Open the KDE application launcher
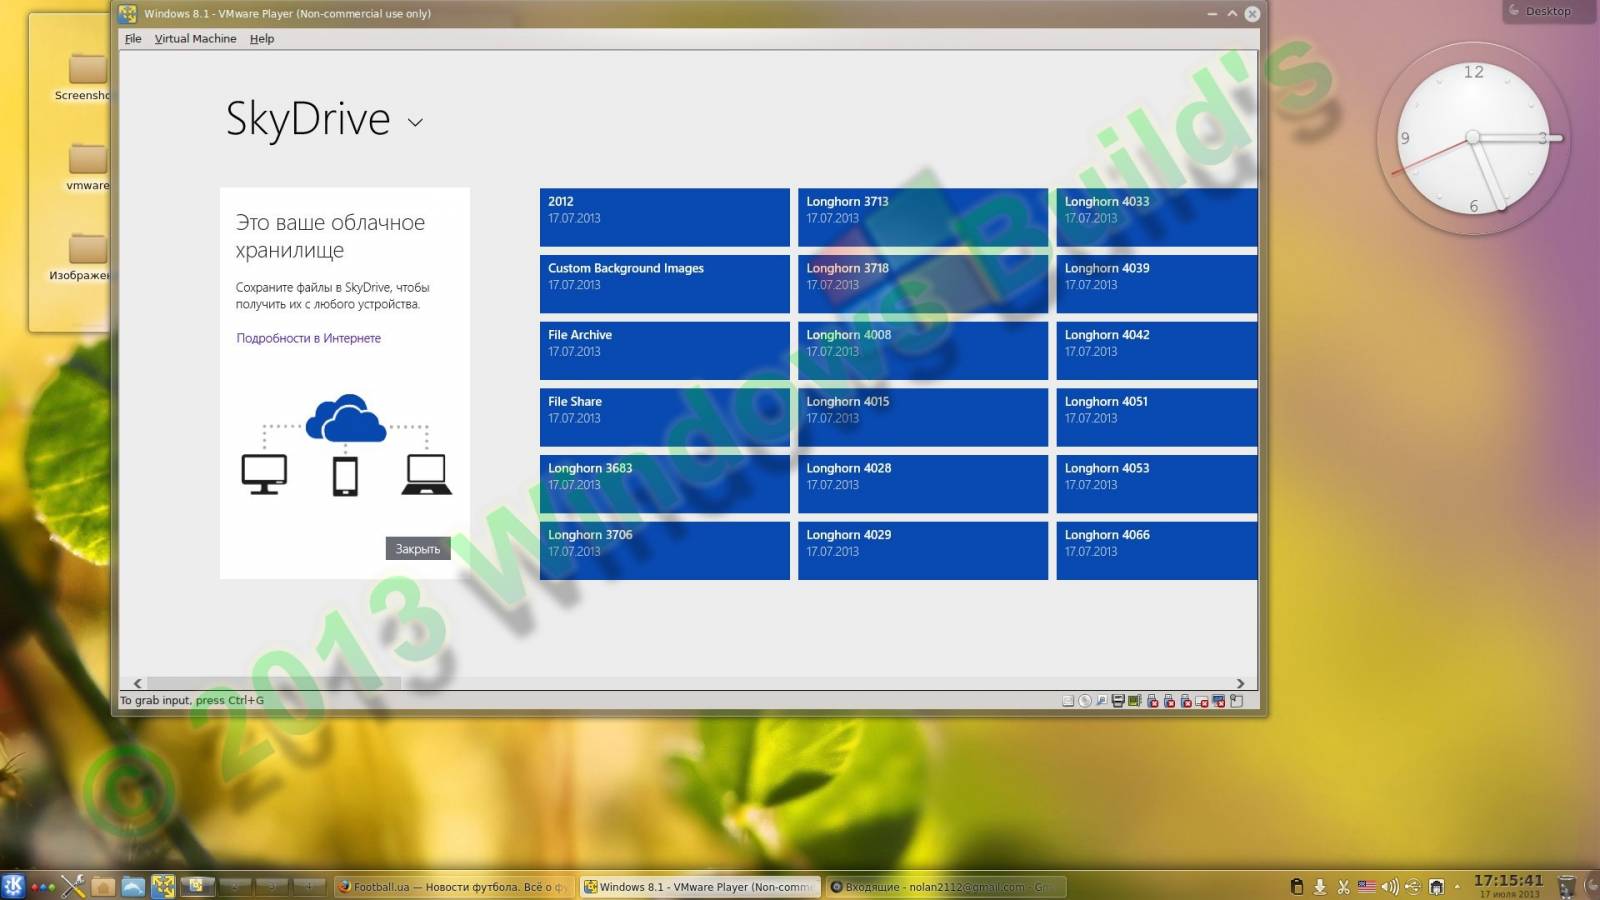 14,886
